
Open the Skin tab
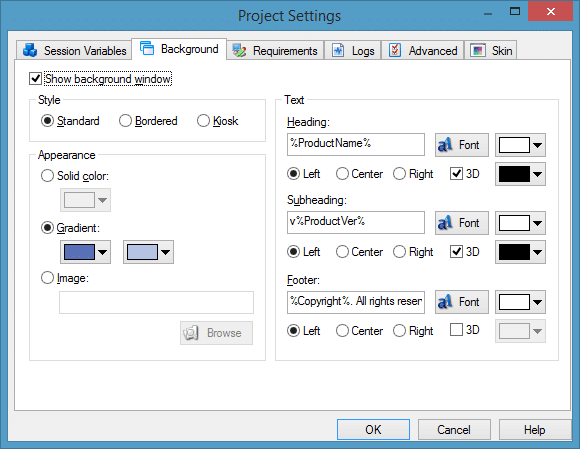[x=490, y=50]
